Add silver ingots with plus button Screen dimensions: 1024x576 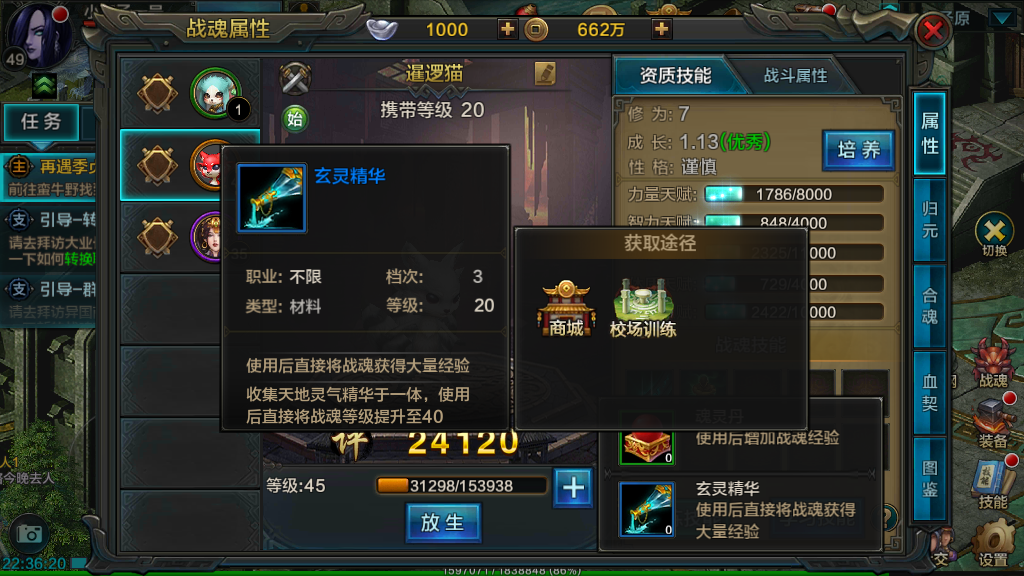click(507, 29)
